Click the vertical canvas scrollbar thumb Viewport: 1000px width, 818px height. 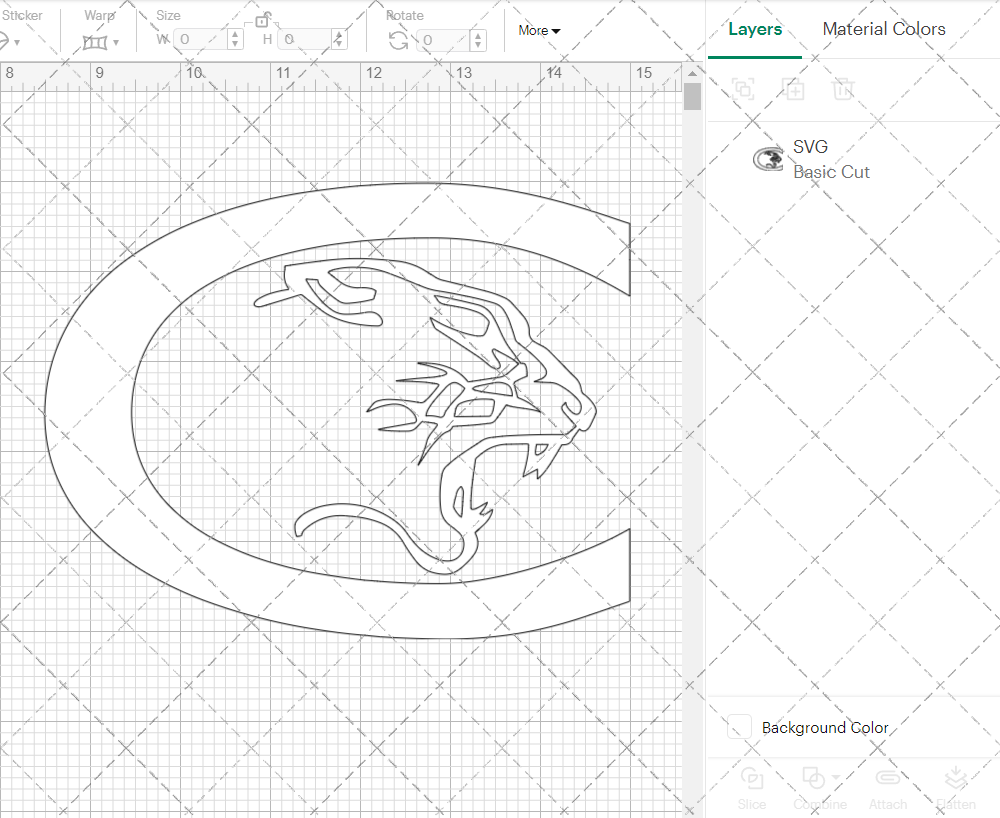pos(692,98)
